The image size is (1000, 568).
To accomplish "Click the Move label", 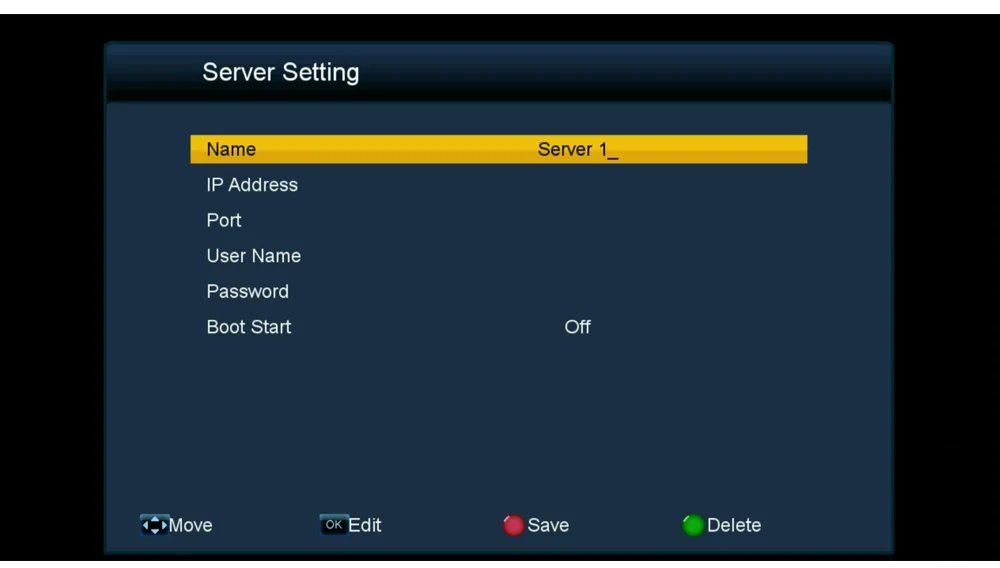I will click(191, 525).
